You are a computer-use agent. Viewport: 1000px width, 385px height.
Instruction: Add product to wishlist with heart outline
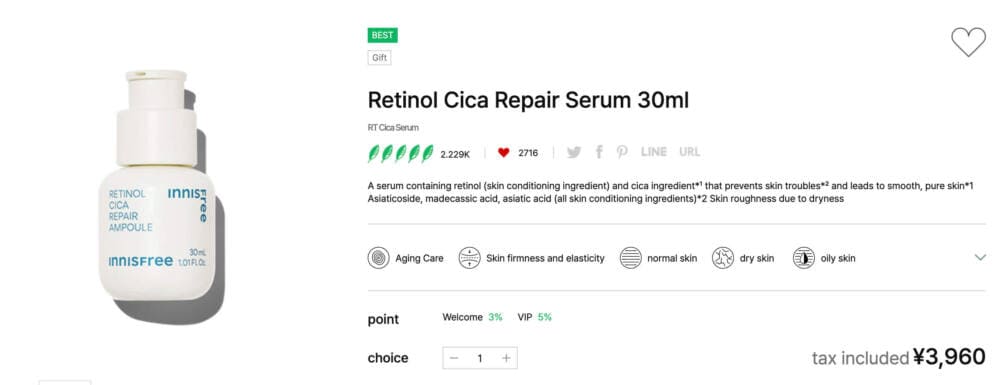pos(968,42)
